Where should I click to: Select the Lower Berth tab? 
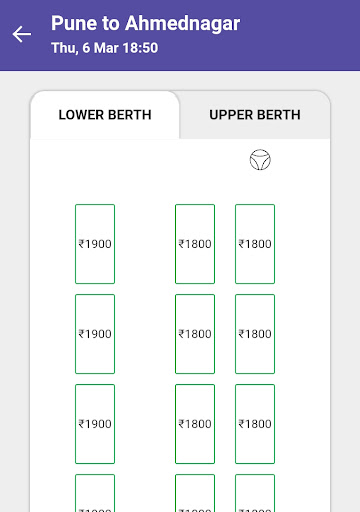click(x=105, y=115)
